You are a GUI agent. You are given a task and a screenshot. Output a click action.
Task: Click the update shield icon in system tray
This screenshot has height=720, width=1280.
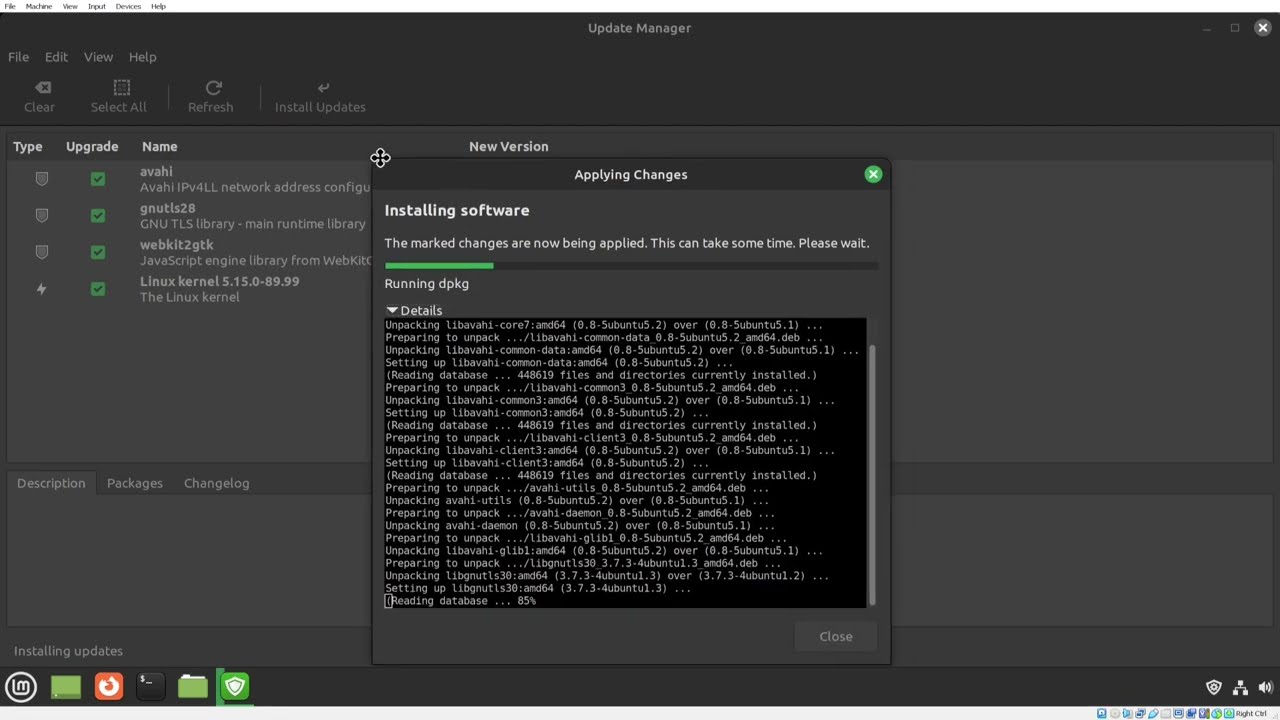point(1214,687)
